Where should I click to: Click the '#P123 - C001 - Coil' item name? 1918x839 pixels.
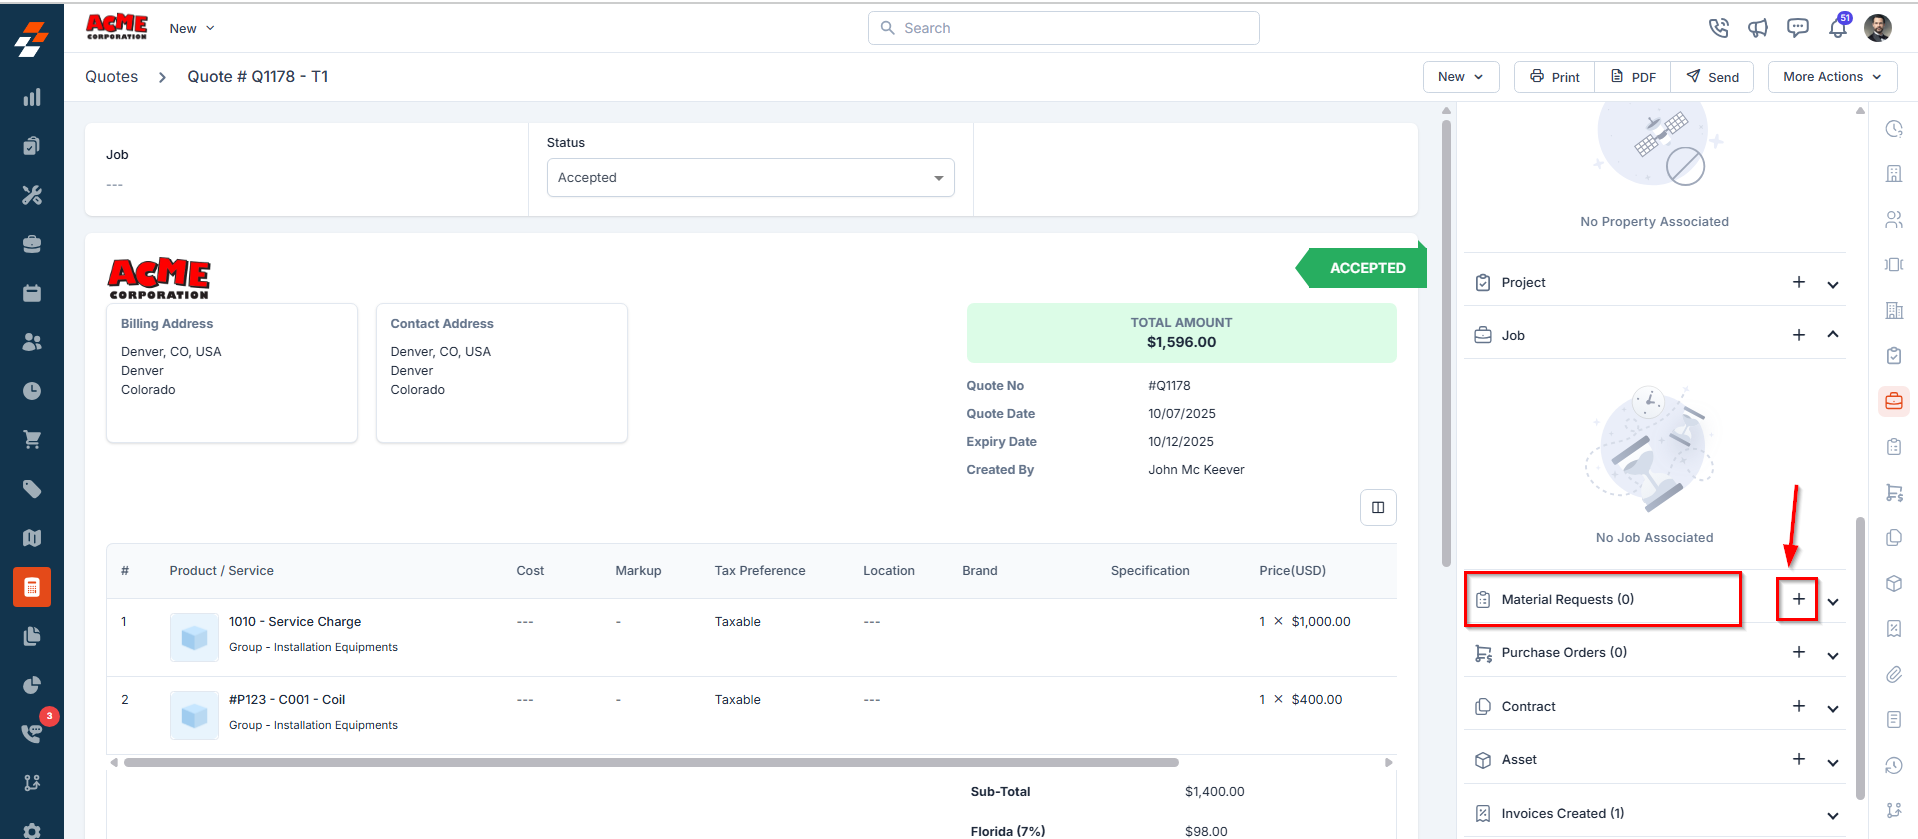pos(287,699)
